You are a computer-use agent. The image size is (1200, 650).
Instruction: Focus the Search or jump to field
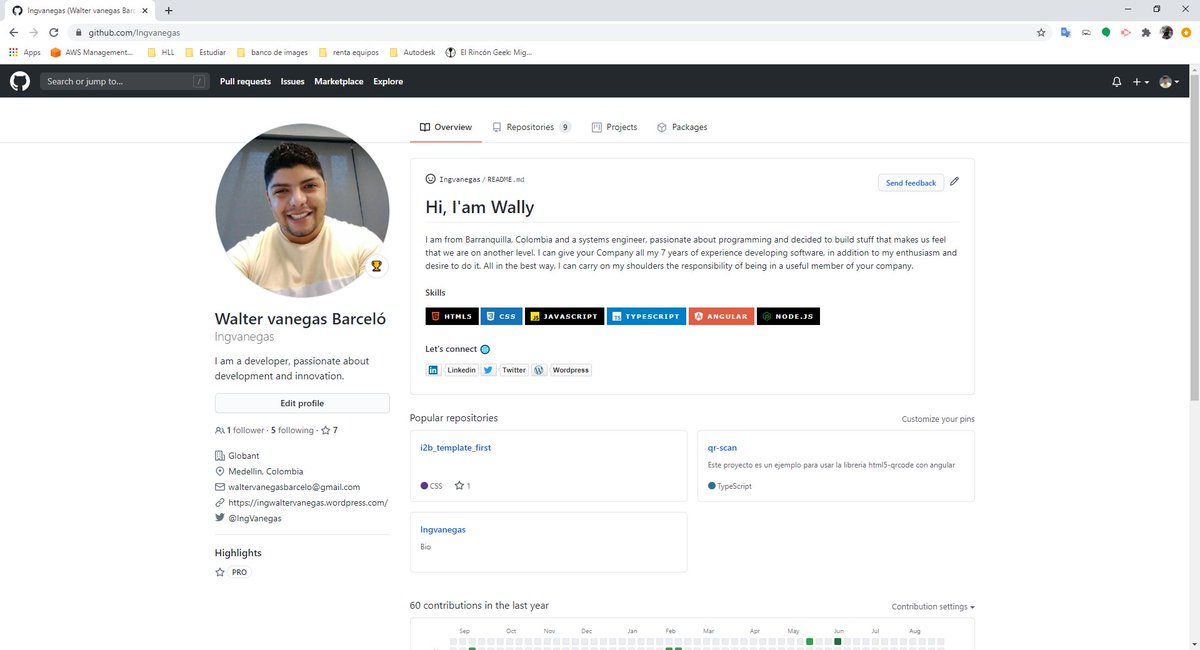125,82
